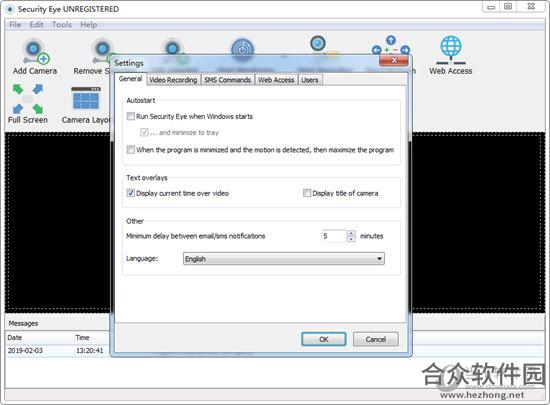Switch to Full Screen mode
The width and height of the screenshot is (550, 405).
[x=28, y=104]
